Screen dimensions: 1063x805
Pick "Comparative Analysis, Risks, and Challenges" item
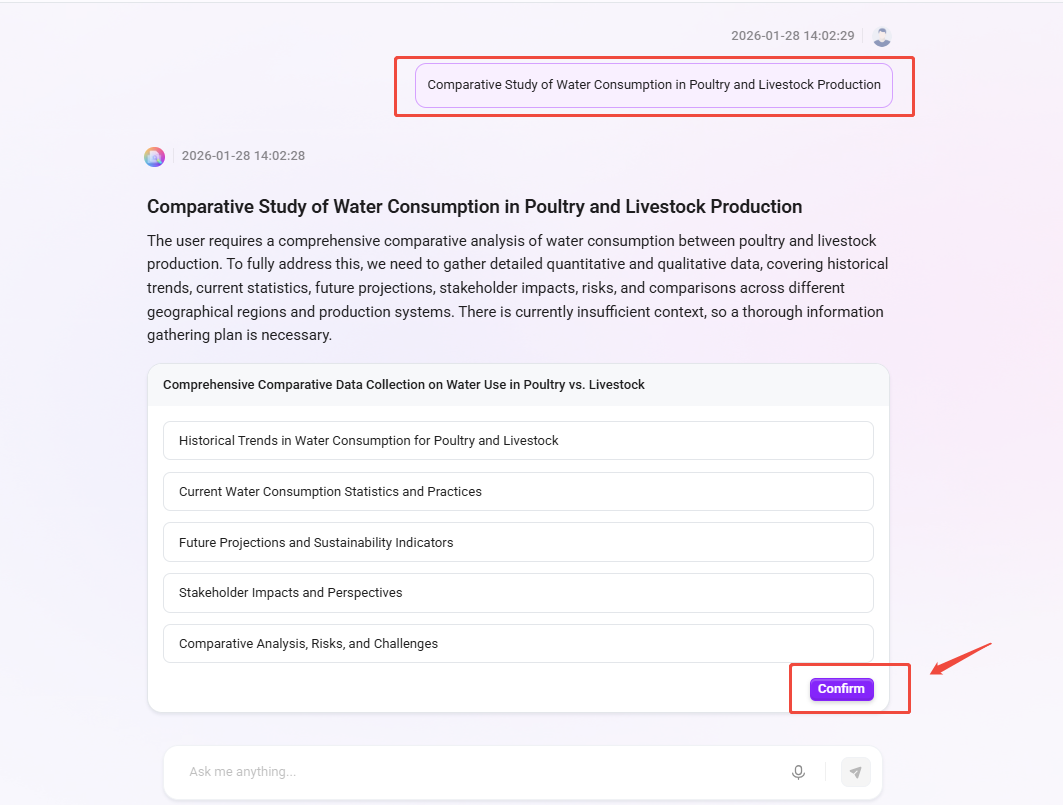tap(518, 644)
